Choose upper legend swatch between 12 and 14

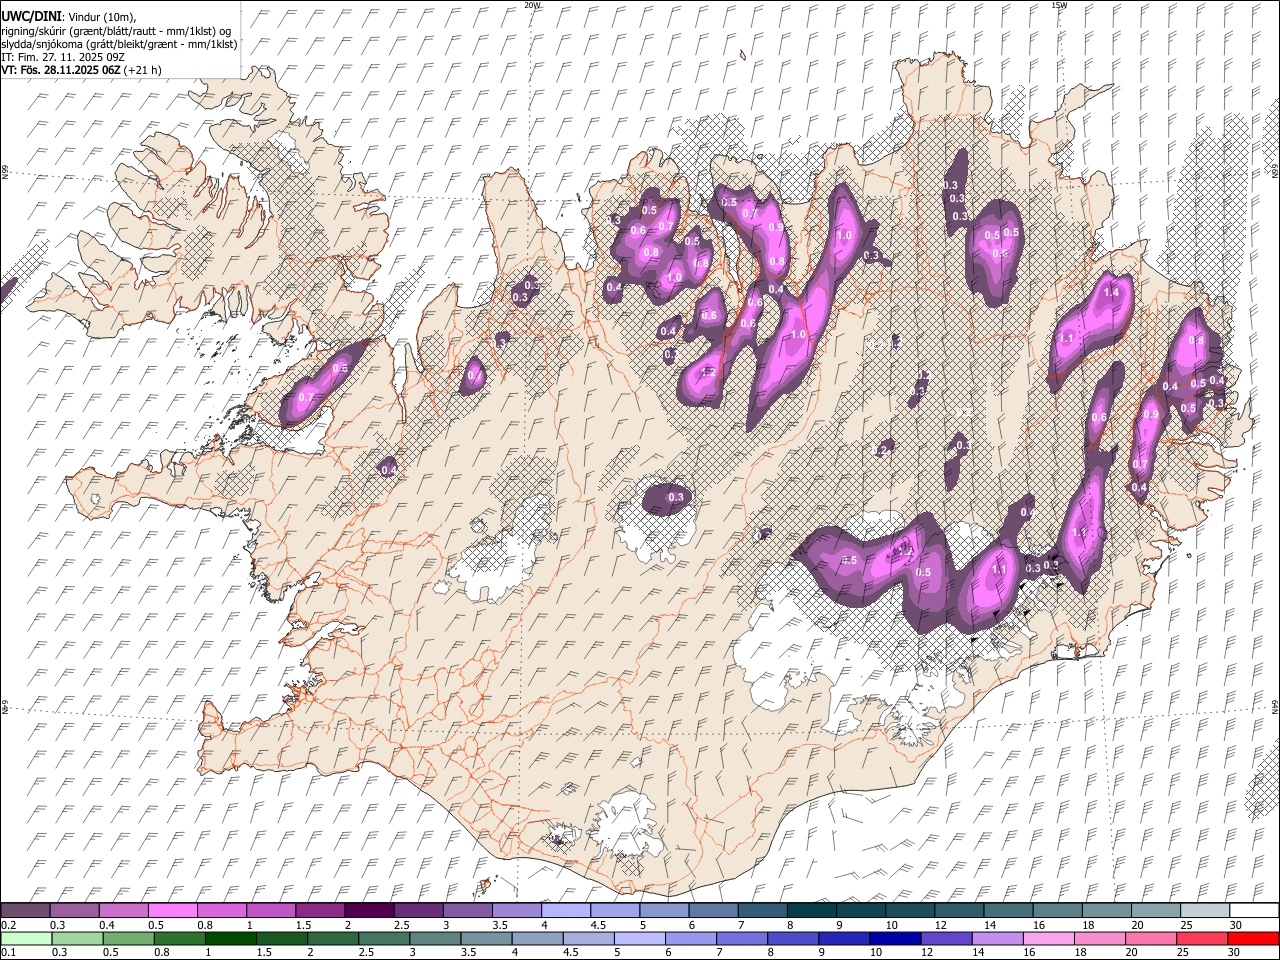coord(958,911)
